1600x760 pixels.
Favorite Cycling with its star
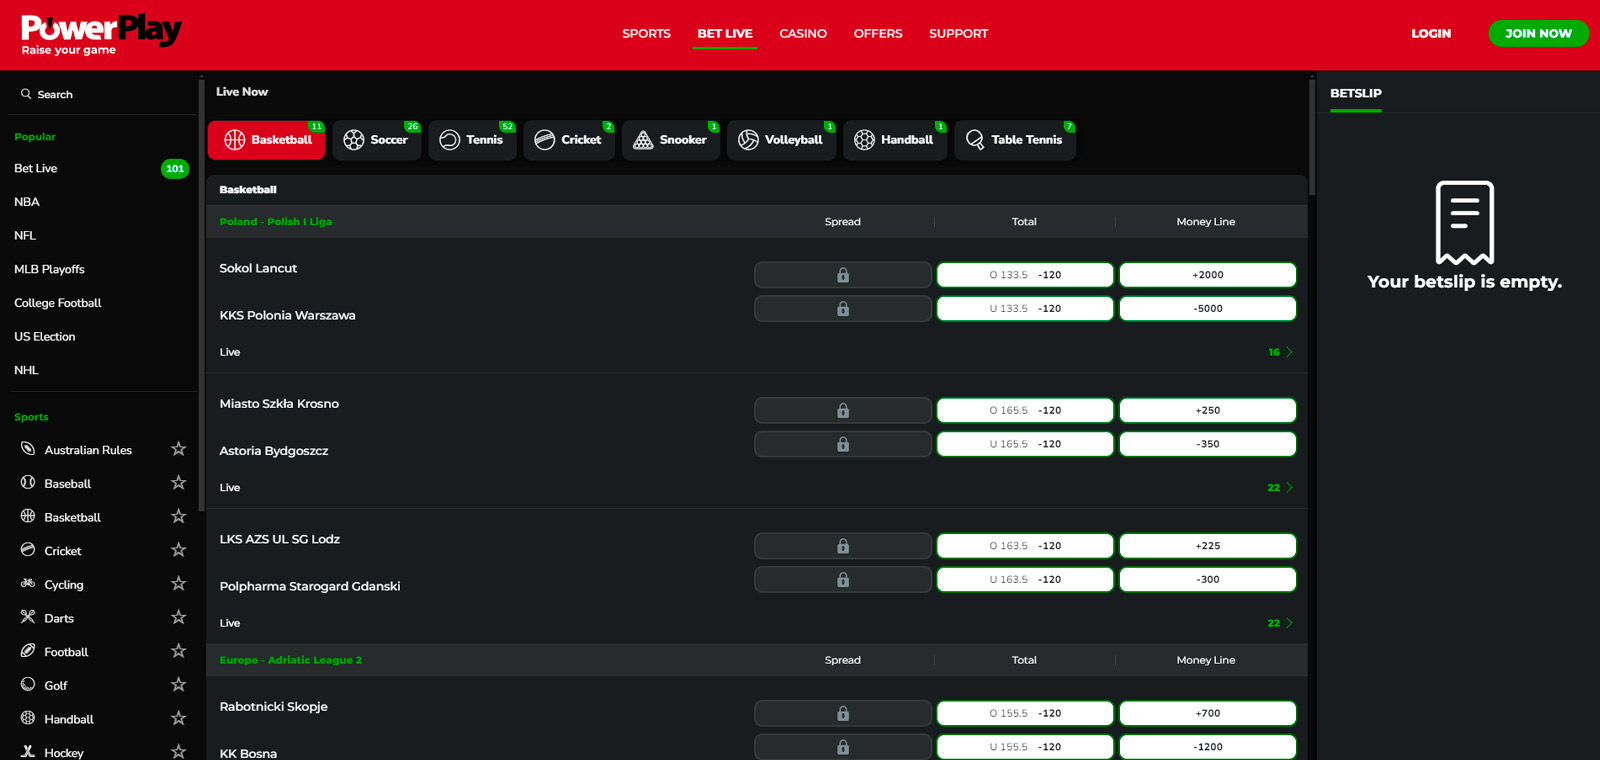point(178,584)
